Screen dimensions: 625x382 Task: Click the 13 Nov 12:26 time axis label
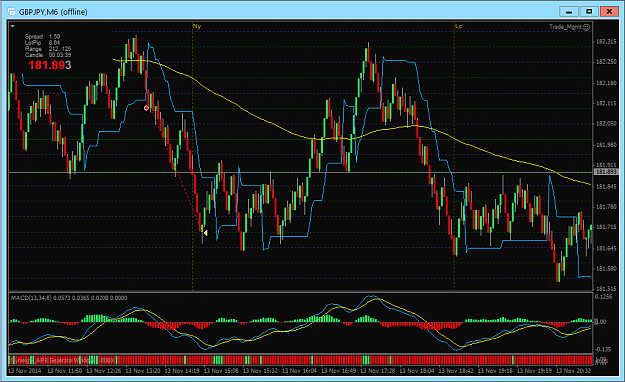click(x=104, y=370)
